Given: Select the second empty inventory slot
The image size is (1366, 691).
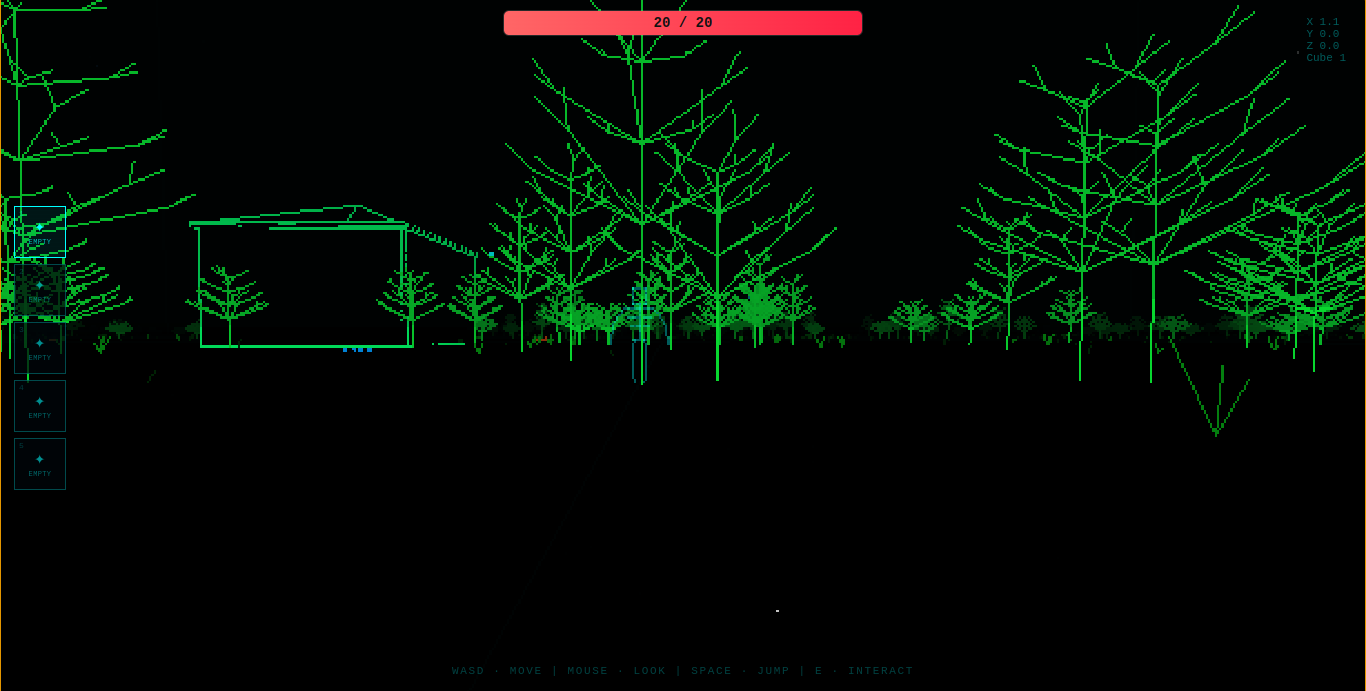Looking at the screenshot, I should coord(40,290).
